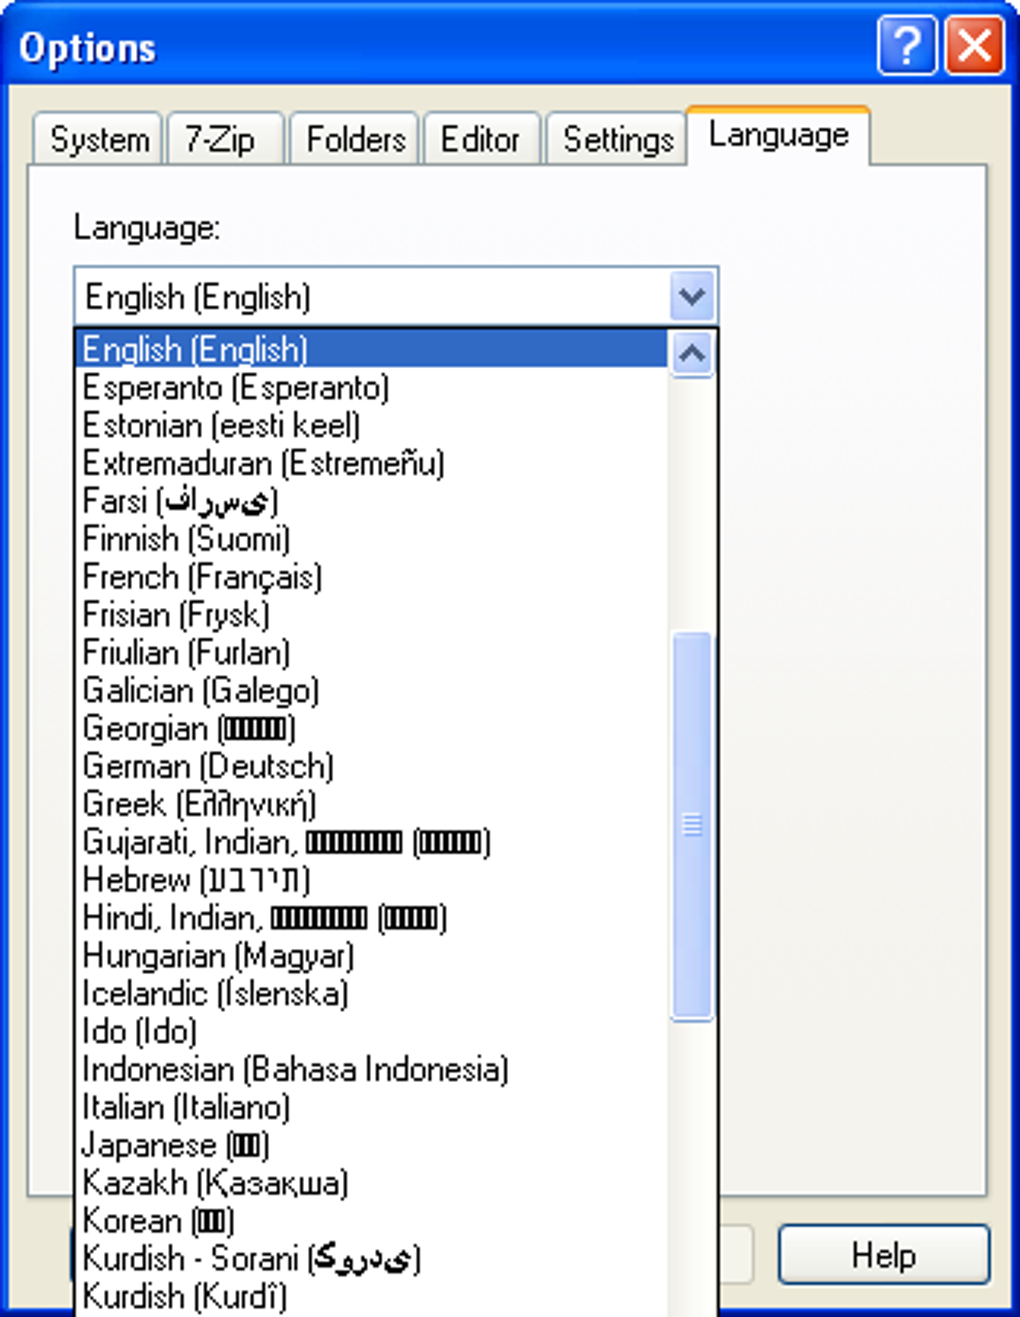Click the Language combo box showing English (English)
1020x1317 pixels.
396,296
